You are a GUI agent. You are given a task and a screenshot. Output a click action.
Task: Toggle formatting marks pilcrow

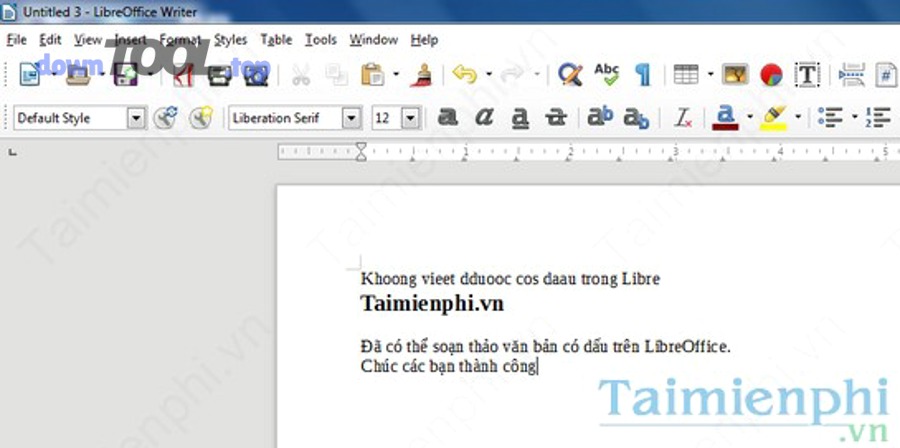tap(643, 74)
